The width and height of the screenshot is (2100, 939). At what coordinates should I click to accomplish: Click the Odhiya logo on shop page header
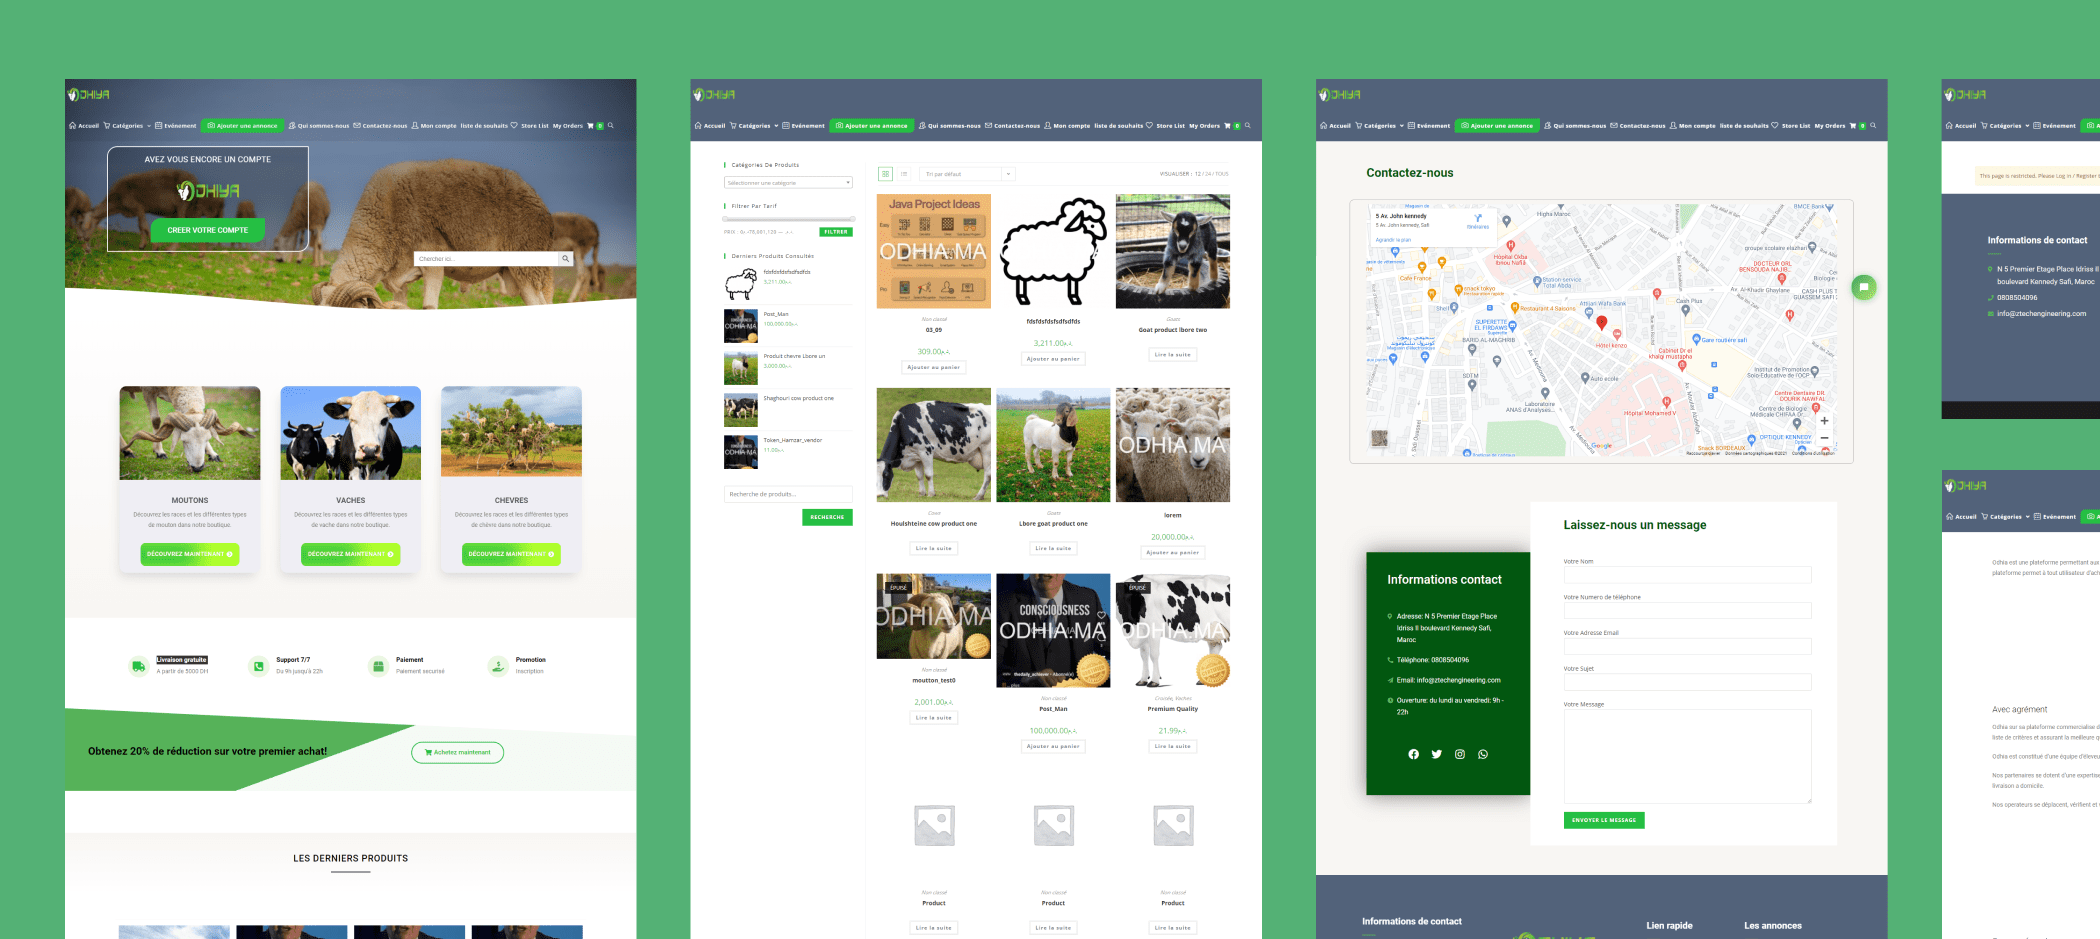pos(714,95)
